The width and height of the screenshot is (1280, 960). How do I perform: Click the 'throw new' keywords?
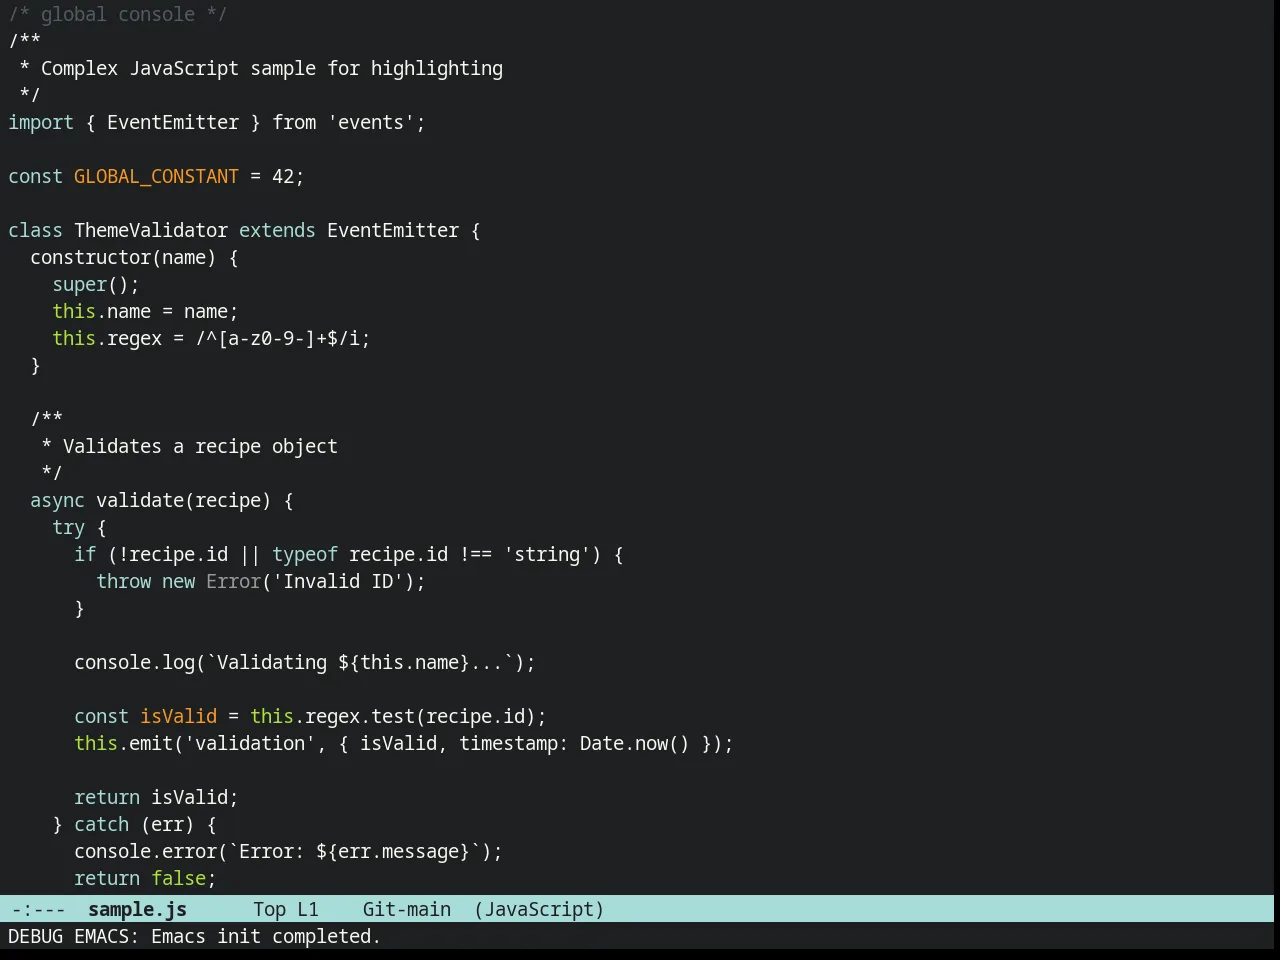[145, 581]
